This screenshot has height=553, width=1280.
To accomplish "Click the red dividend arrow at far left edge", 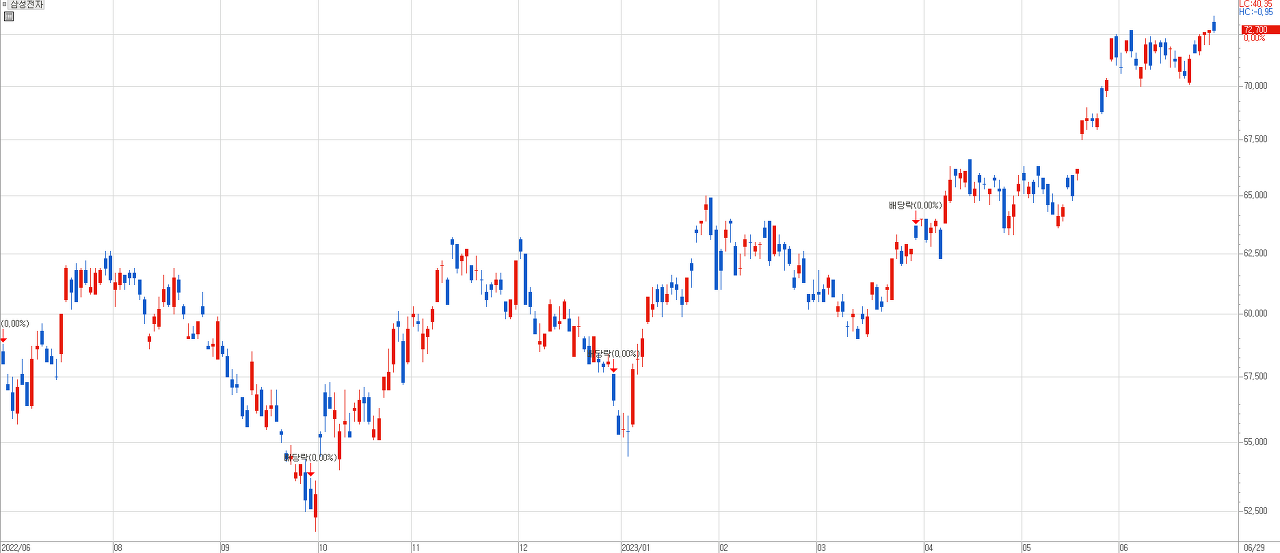I will click(3, 340).
